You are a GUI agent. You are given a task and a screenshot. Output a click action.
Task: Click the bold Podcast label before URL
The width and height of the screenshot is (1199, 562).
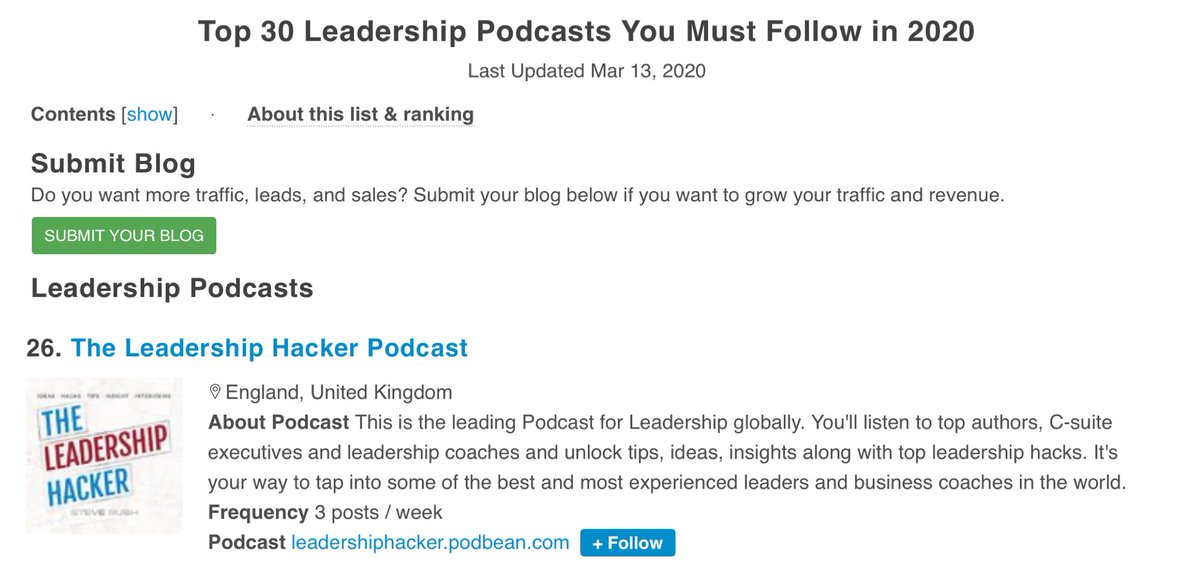pos(246,543)
